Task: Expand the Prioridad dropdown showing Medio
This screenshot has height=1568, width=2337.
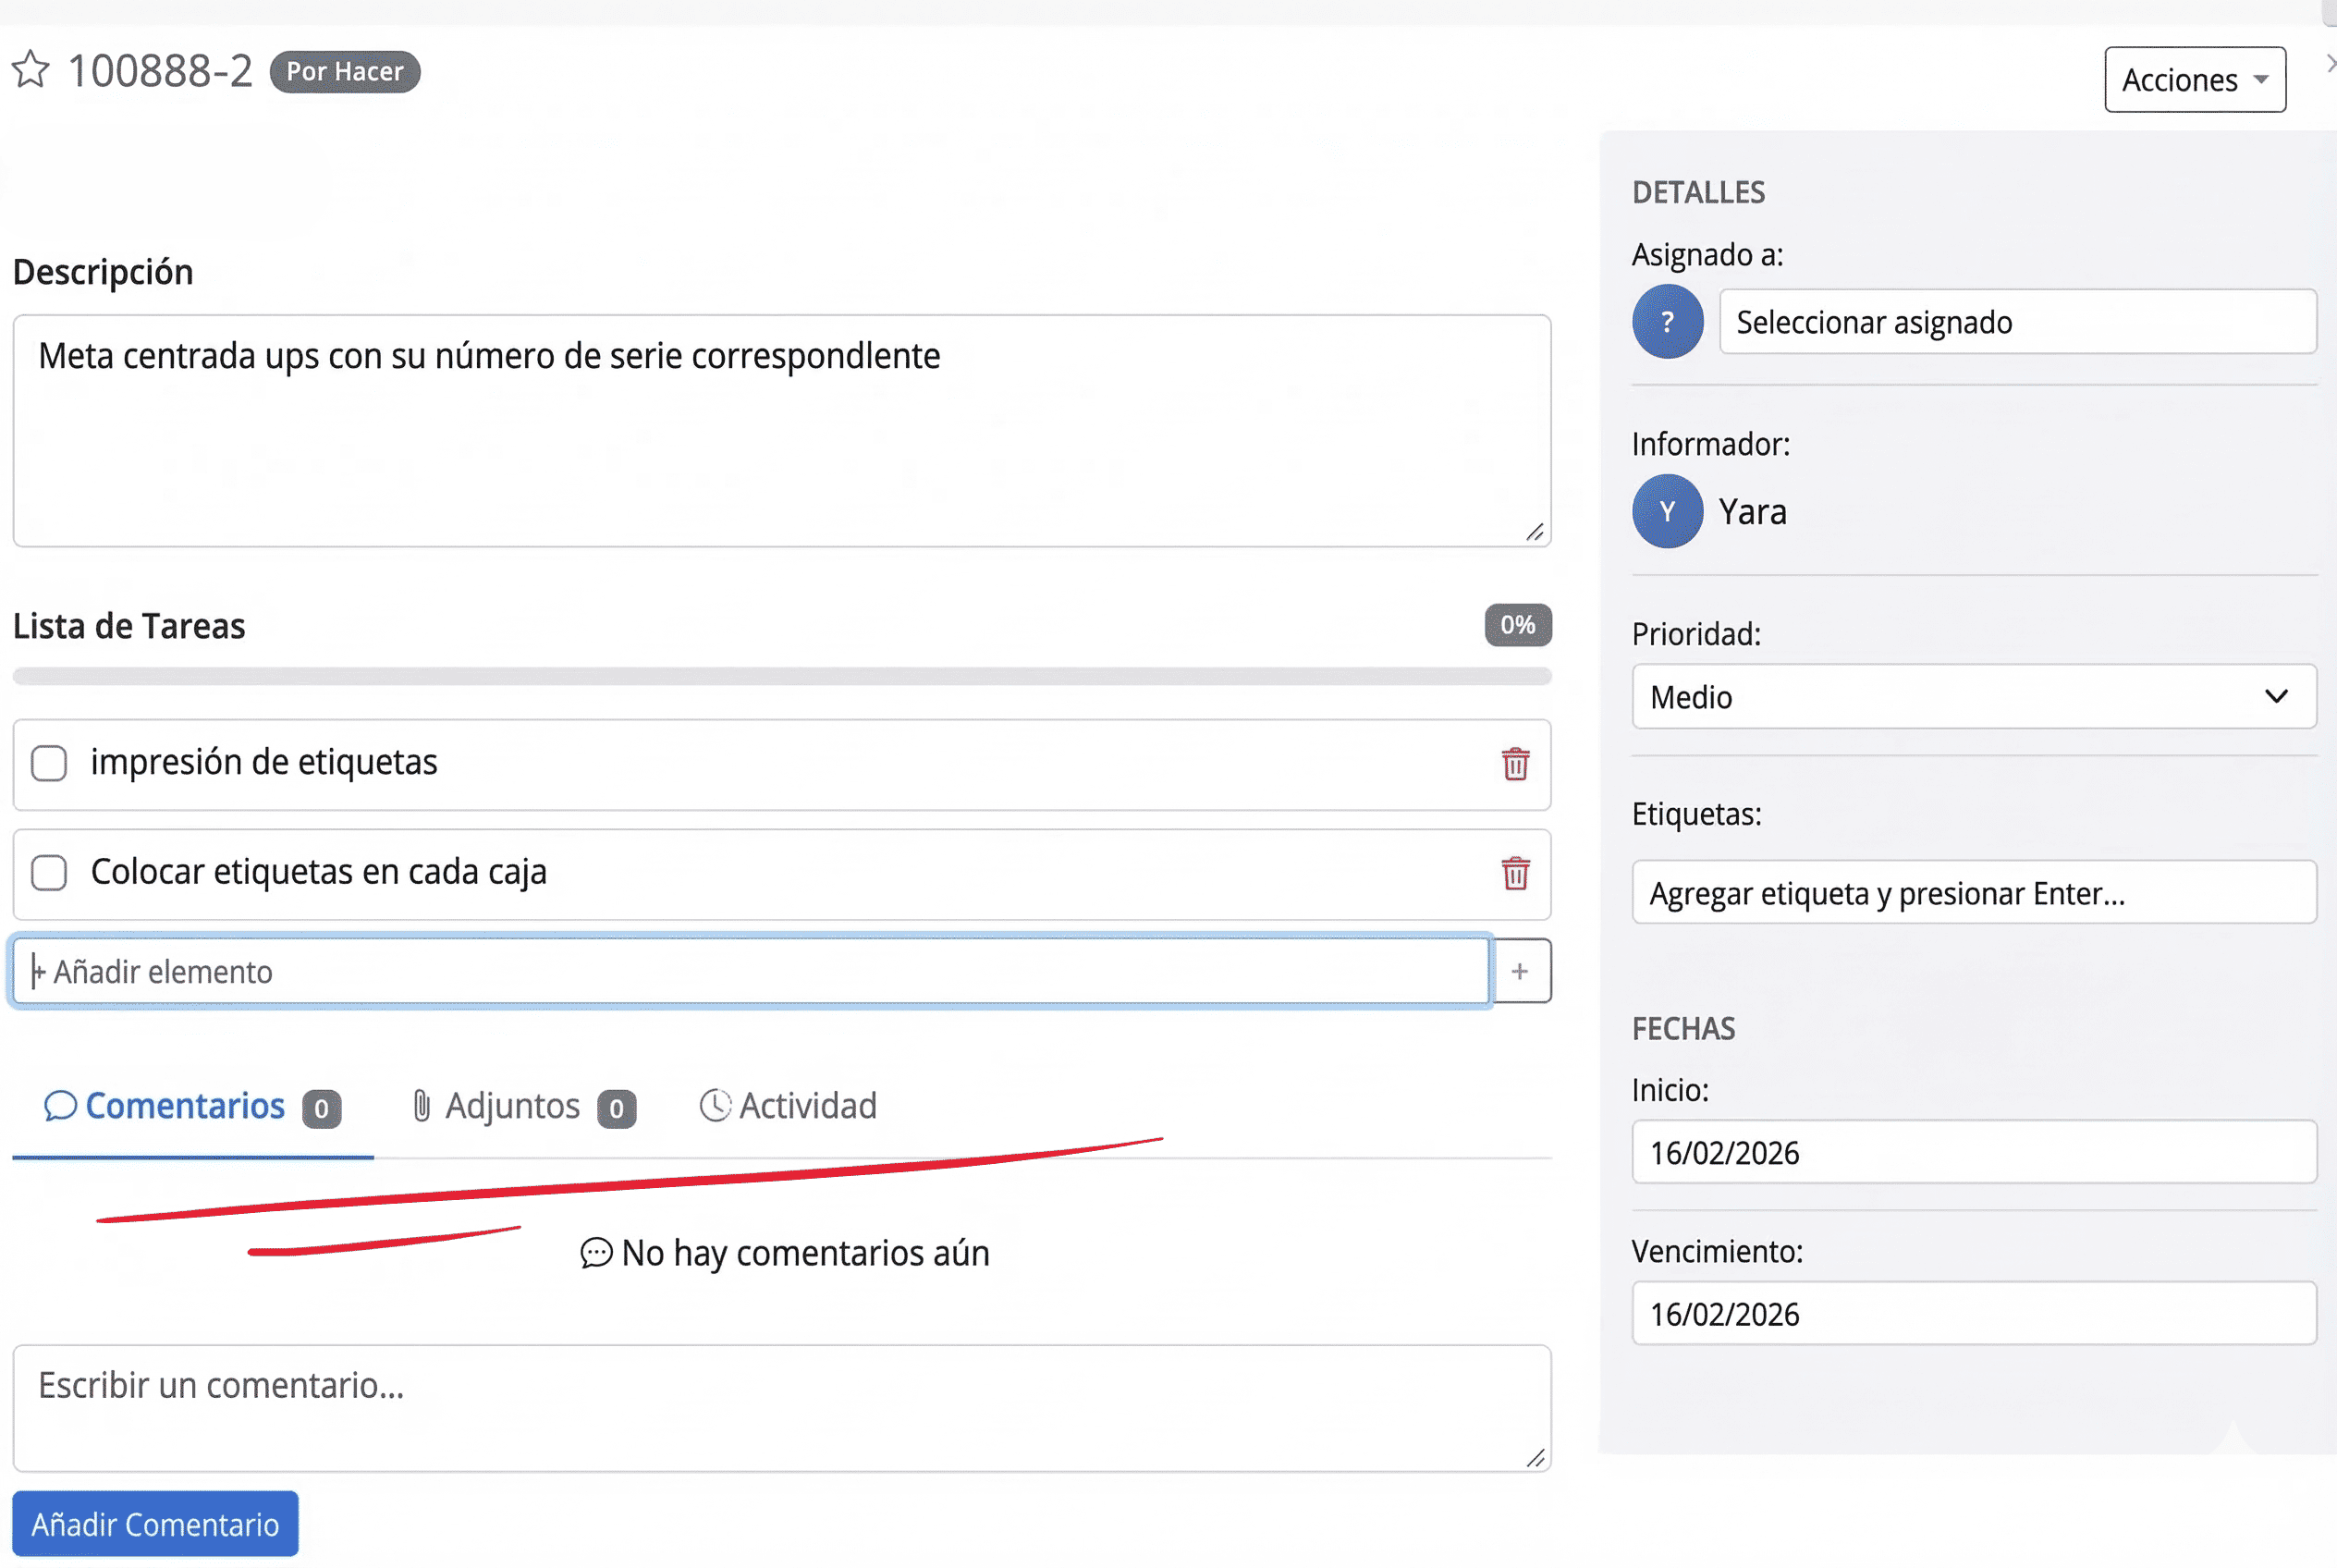Action: [x=1973, y=697]
